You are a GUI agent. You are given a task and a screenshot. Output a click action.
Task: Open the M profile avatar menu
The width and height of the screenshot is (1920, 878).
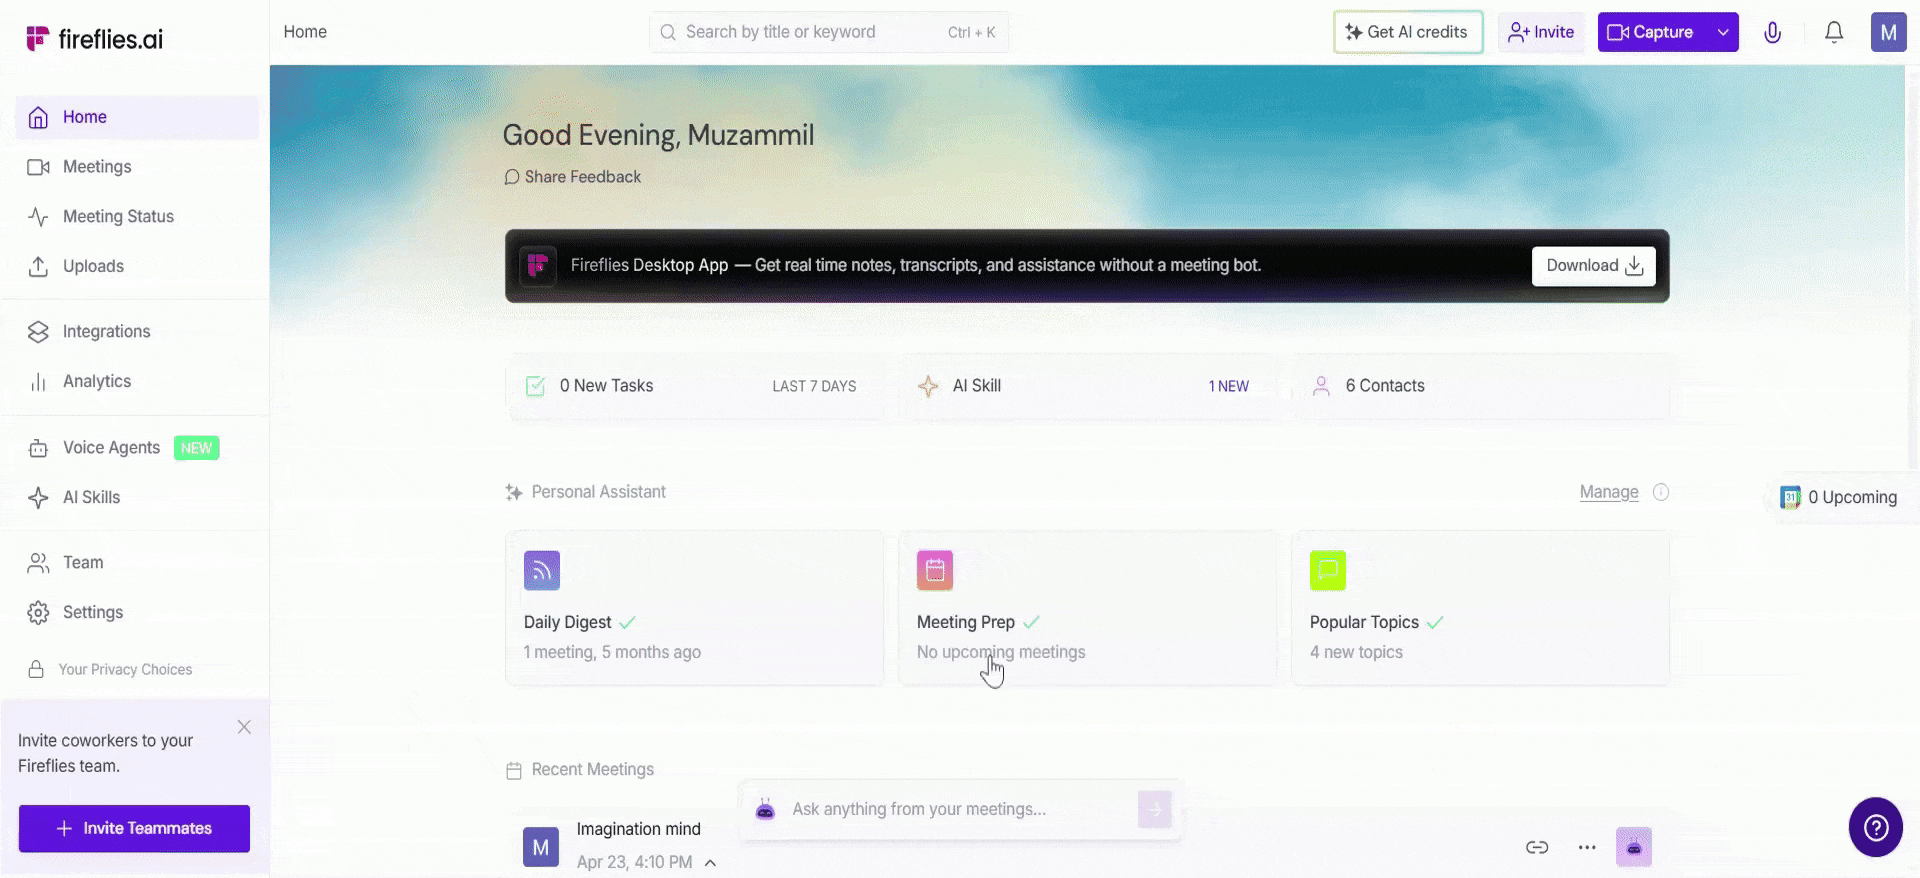pyautogui.click(x=1889, y=32)
